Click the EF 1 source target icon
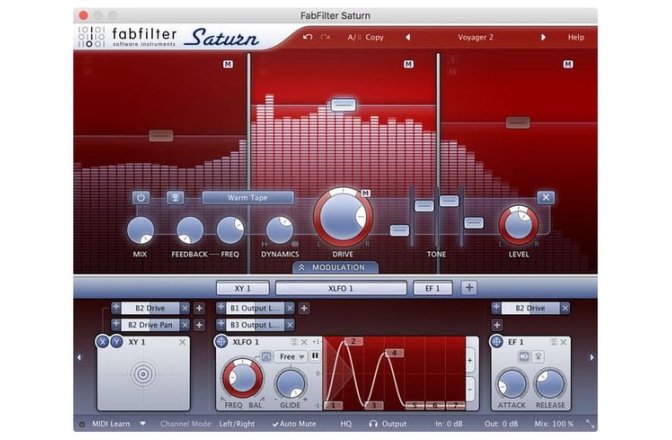The height and width of the screenshot is (440, 672). click(x=497, y=342)
